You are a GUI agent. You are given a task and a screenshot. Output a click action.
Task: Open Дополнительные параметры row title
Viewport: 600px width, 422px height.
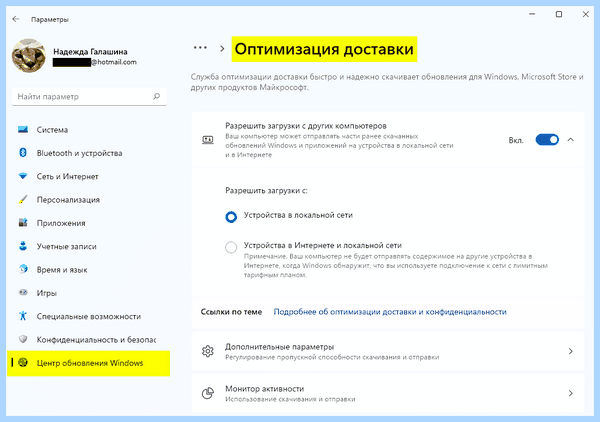(279, 347)
